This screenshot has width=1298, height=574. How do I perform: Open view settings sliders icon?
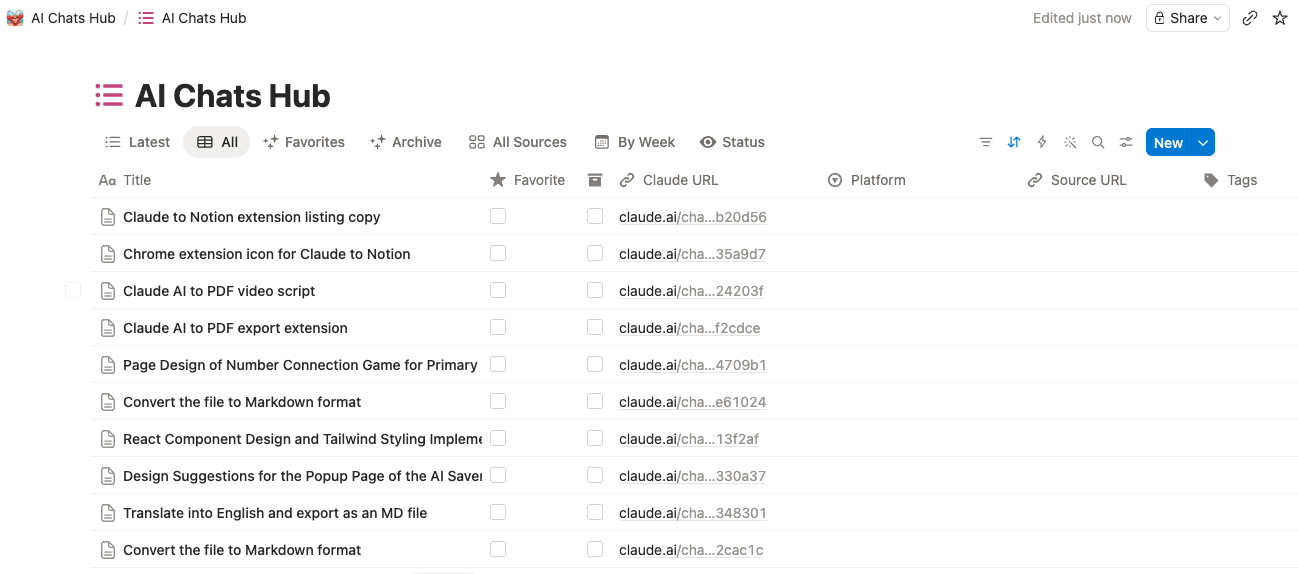(x=1126, y=142)
